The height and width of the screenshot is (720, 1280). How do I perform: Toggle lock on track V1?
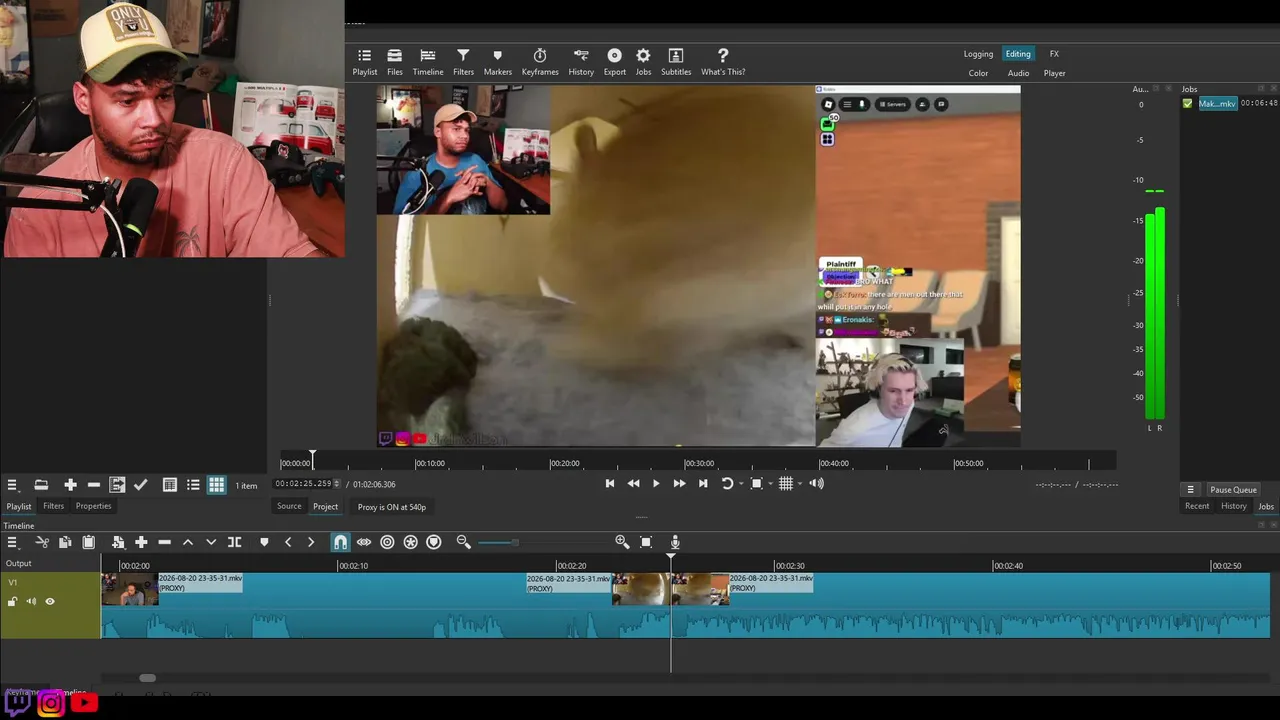(12, 601)
